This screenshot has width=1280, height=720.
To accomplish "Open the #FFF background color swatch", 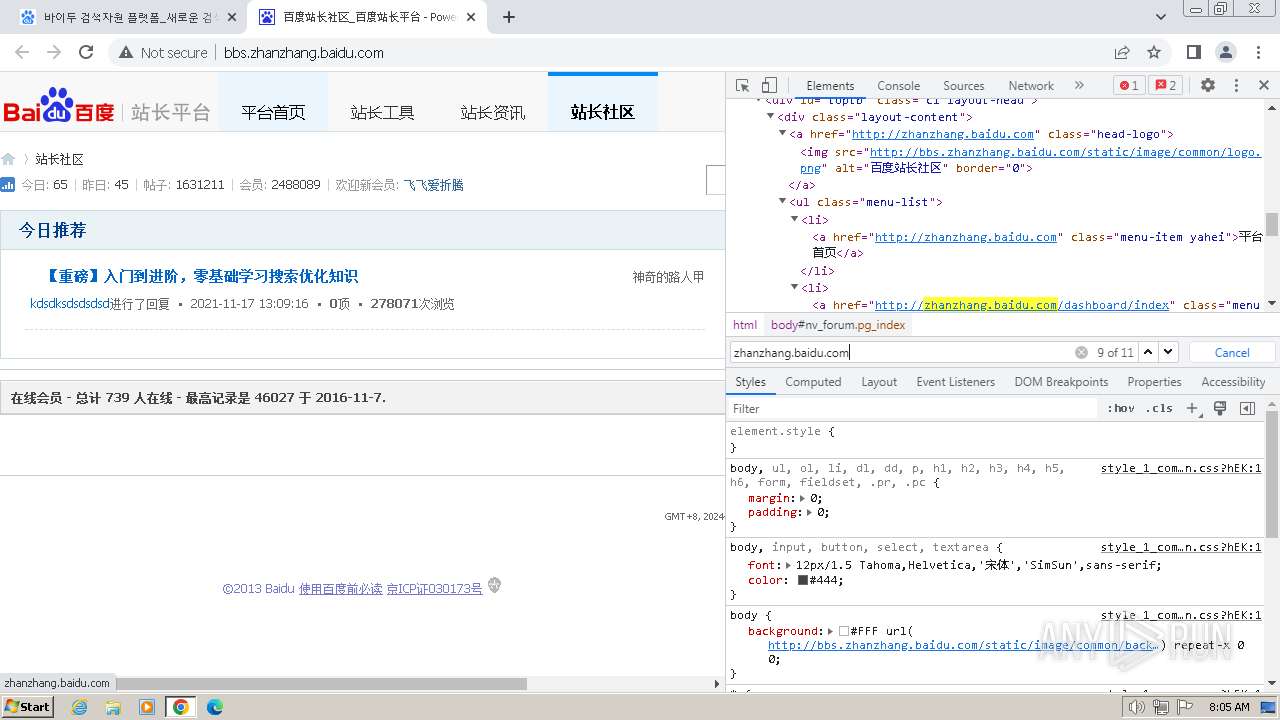I will (844, 632).
